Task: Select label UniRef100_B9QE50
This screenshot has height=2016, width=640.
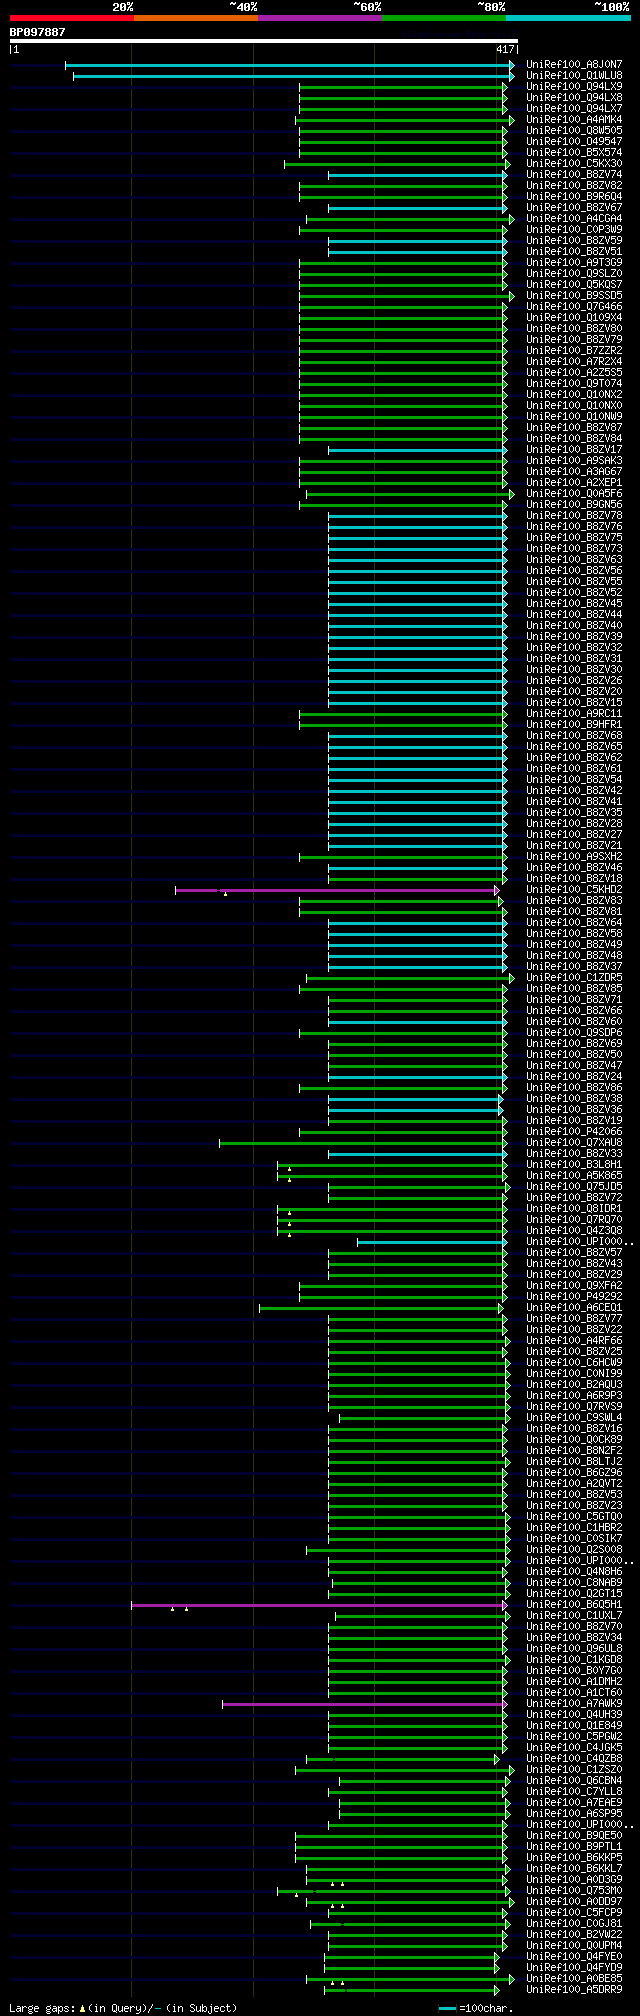Action: pos(574,1835)
